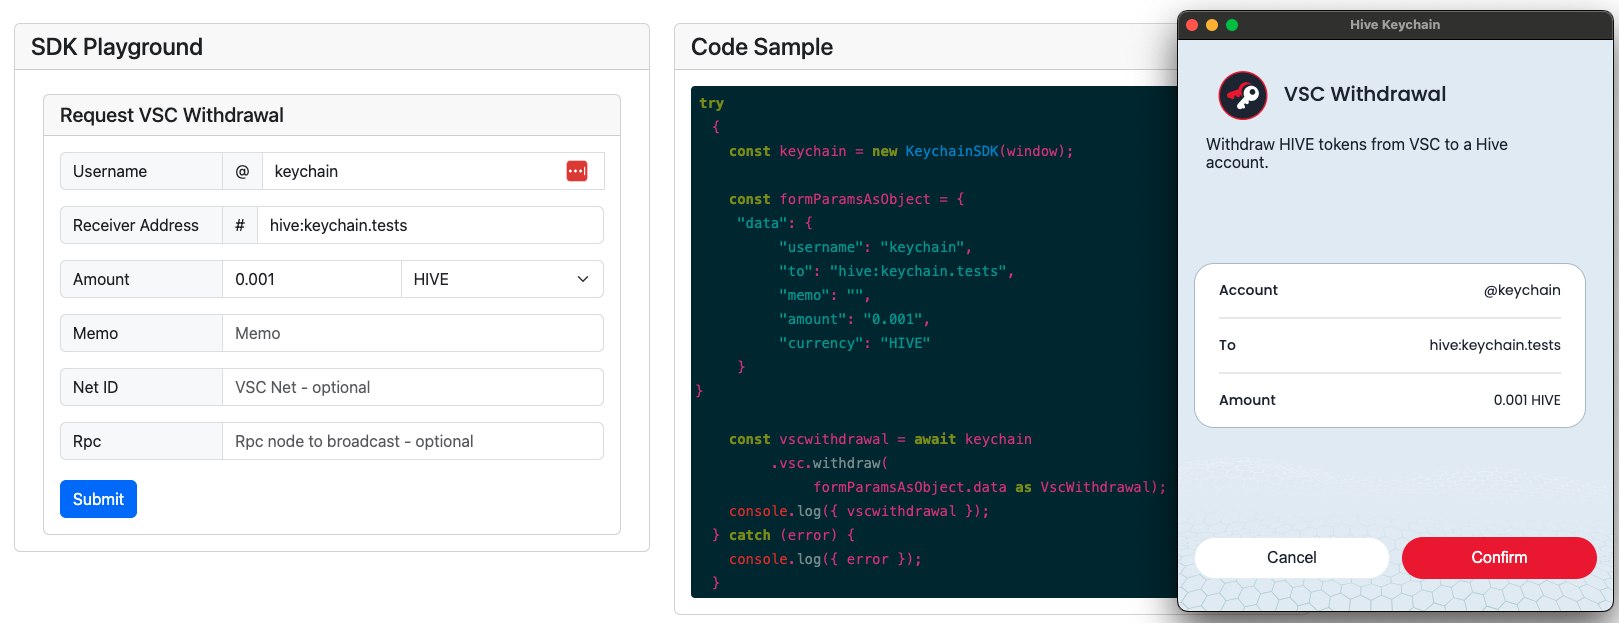Click the "const formParamsAsObject" code line
The height and width of the screenshot is (623, 1619).
(x=847, y=199)
